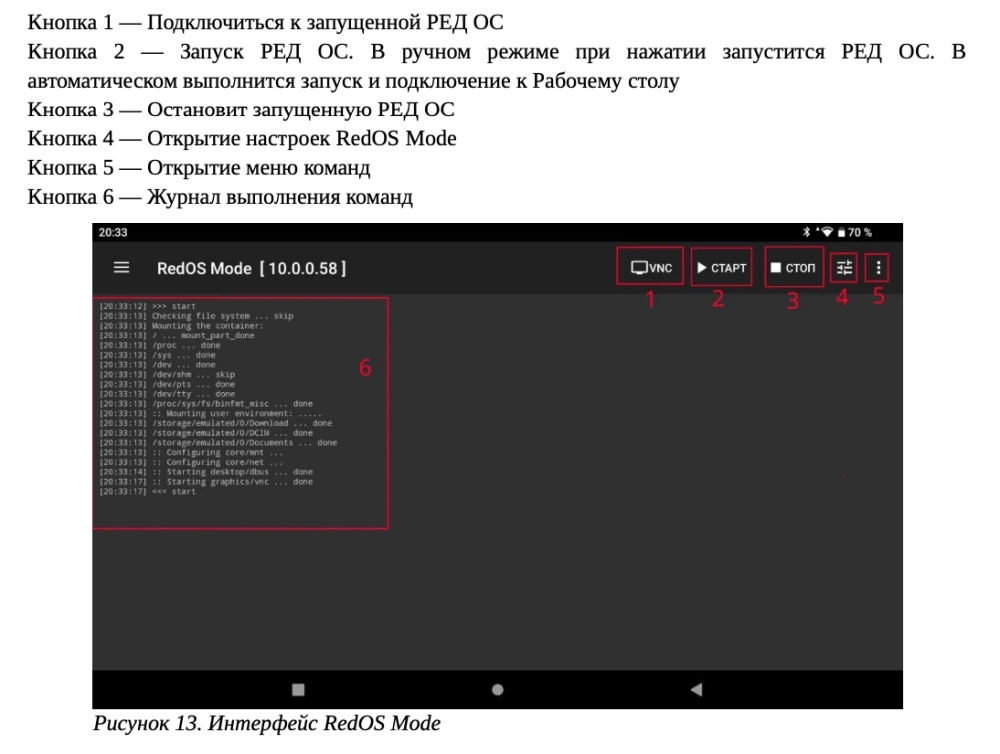Click the 20:33 clock in status bar
The image size is (1000, 754).
click(x=113, y=232)
